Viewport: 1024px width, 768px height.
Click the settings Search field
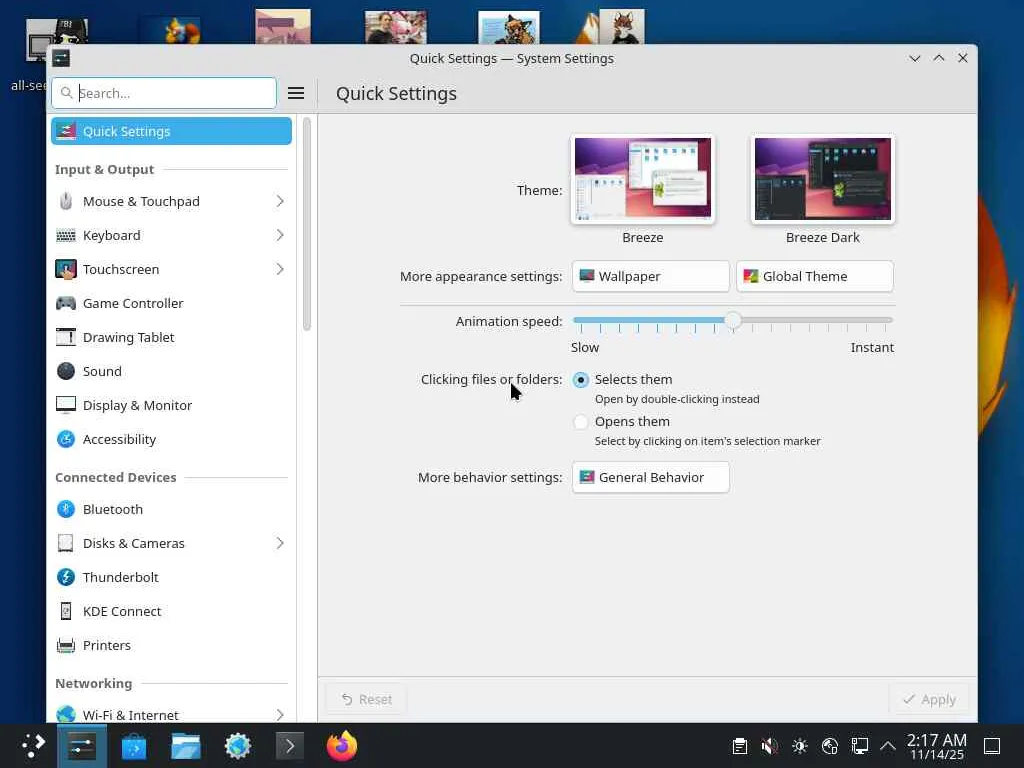[164, 93]
